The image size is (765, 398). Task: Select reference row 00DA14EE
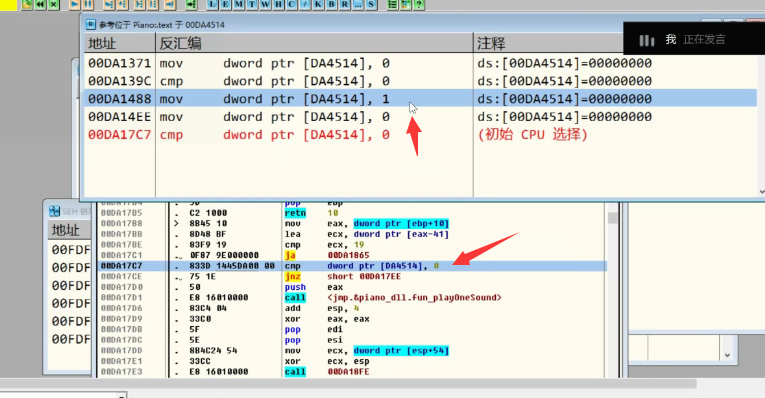click(420, 117)
